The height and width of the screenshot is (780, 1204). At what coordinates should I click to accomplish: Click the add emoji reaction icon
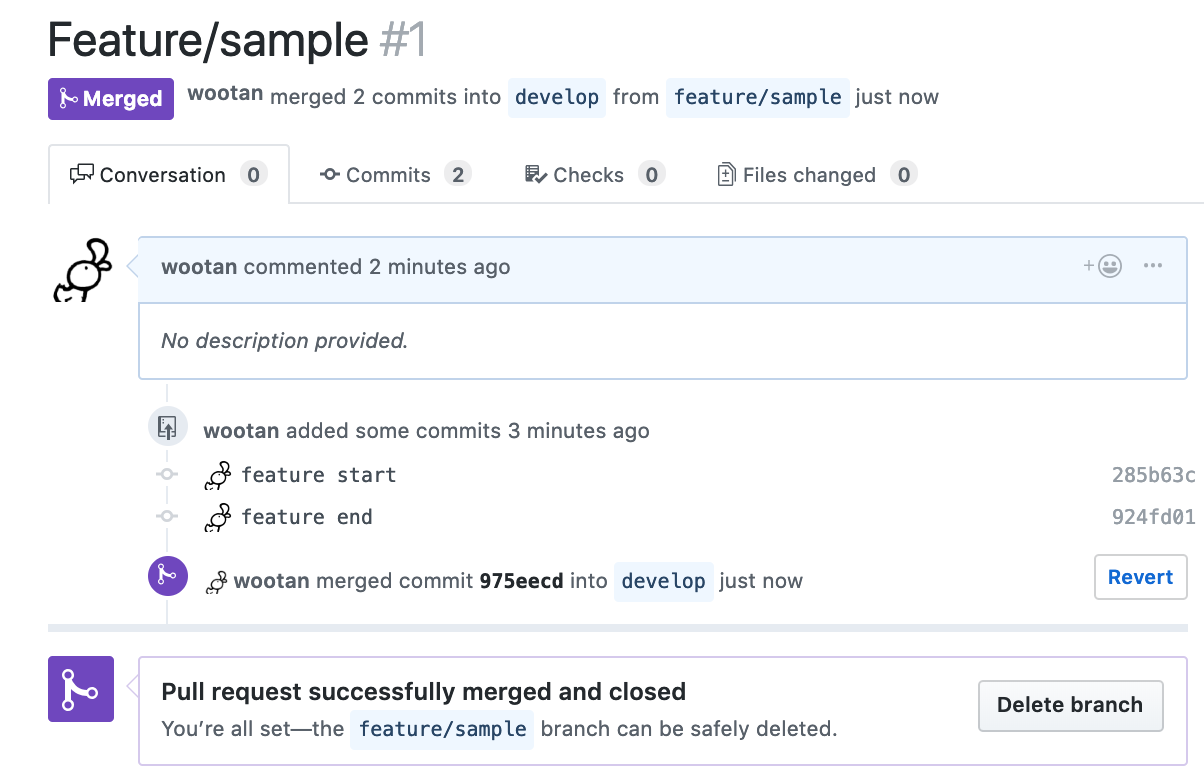point(1102,266)
